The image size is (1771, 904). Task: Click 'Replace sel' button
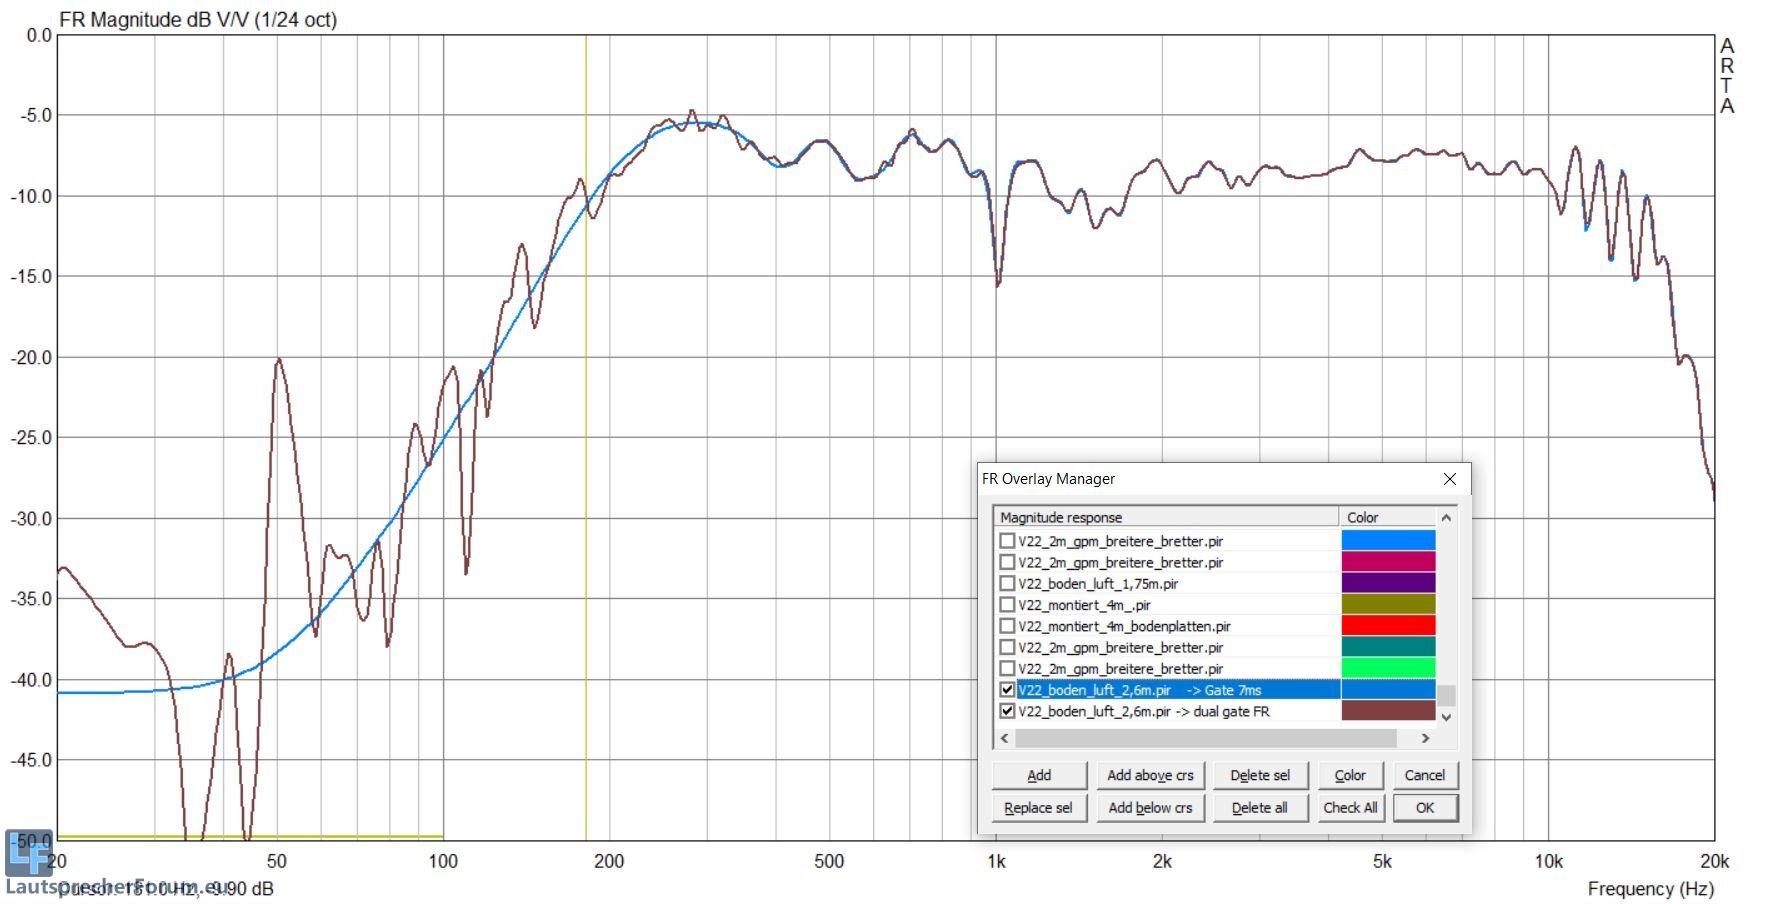coord(1038,808)
